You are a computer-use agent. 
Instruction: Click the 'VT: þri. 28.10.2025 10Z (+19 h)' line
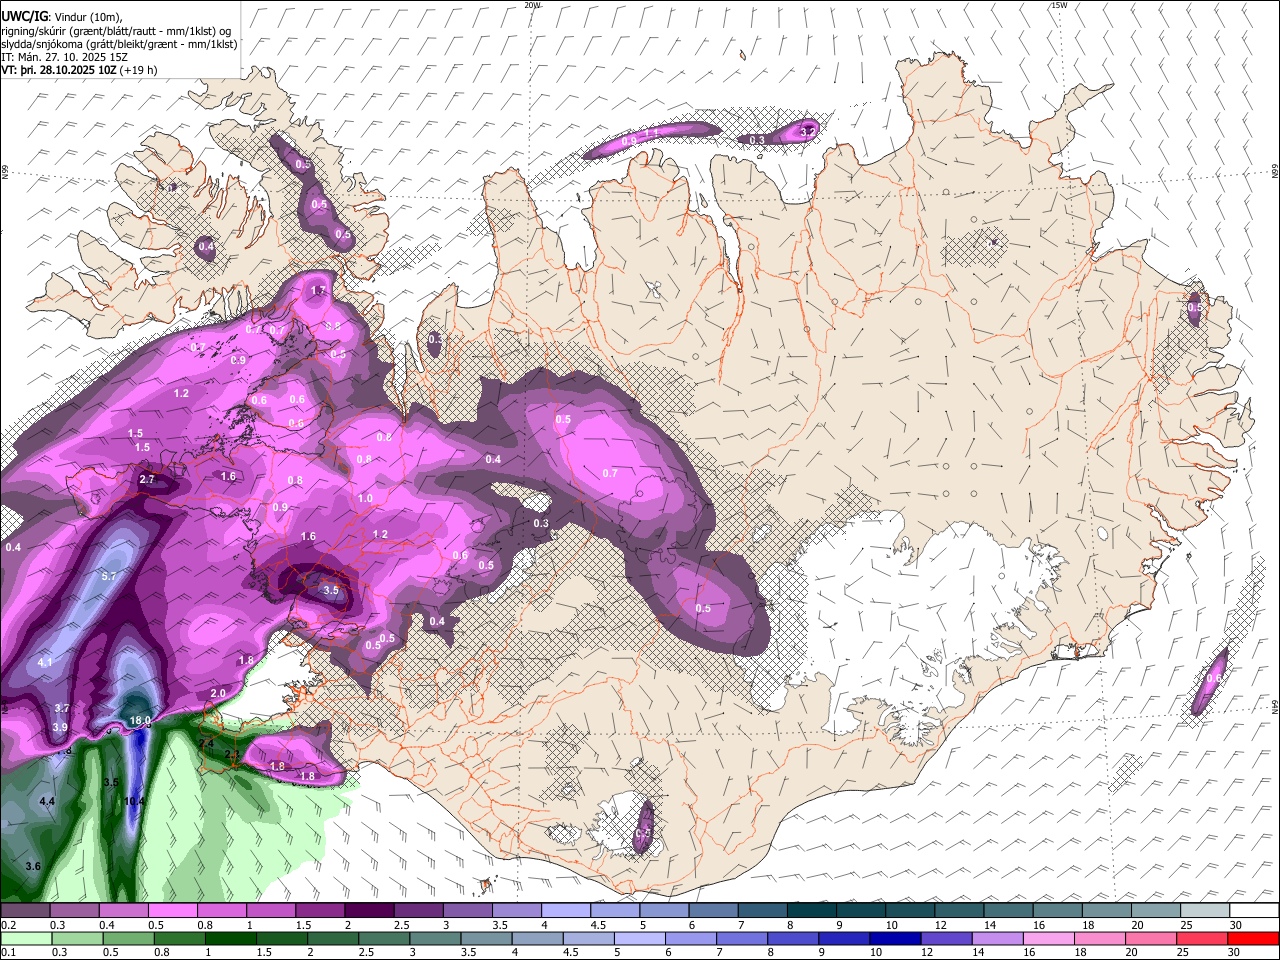pos(79,70)
